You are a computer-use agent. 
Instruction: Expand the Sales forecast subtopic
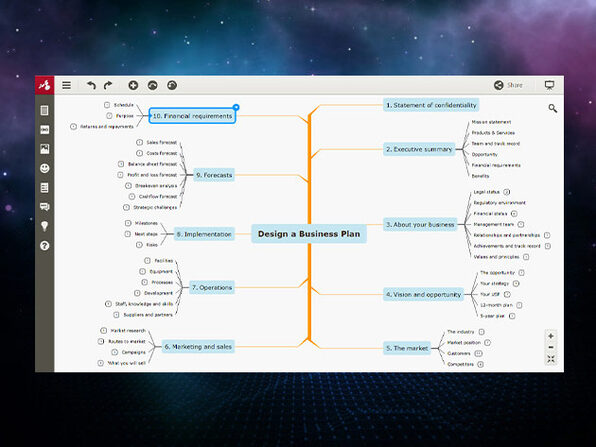click(x=139, y=142)
